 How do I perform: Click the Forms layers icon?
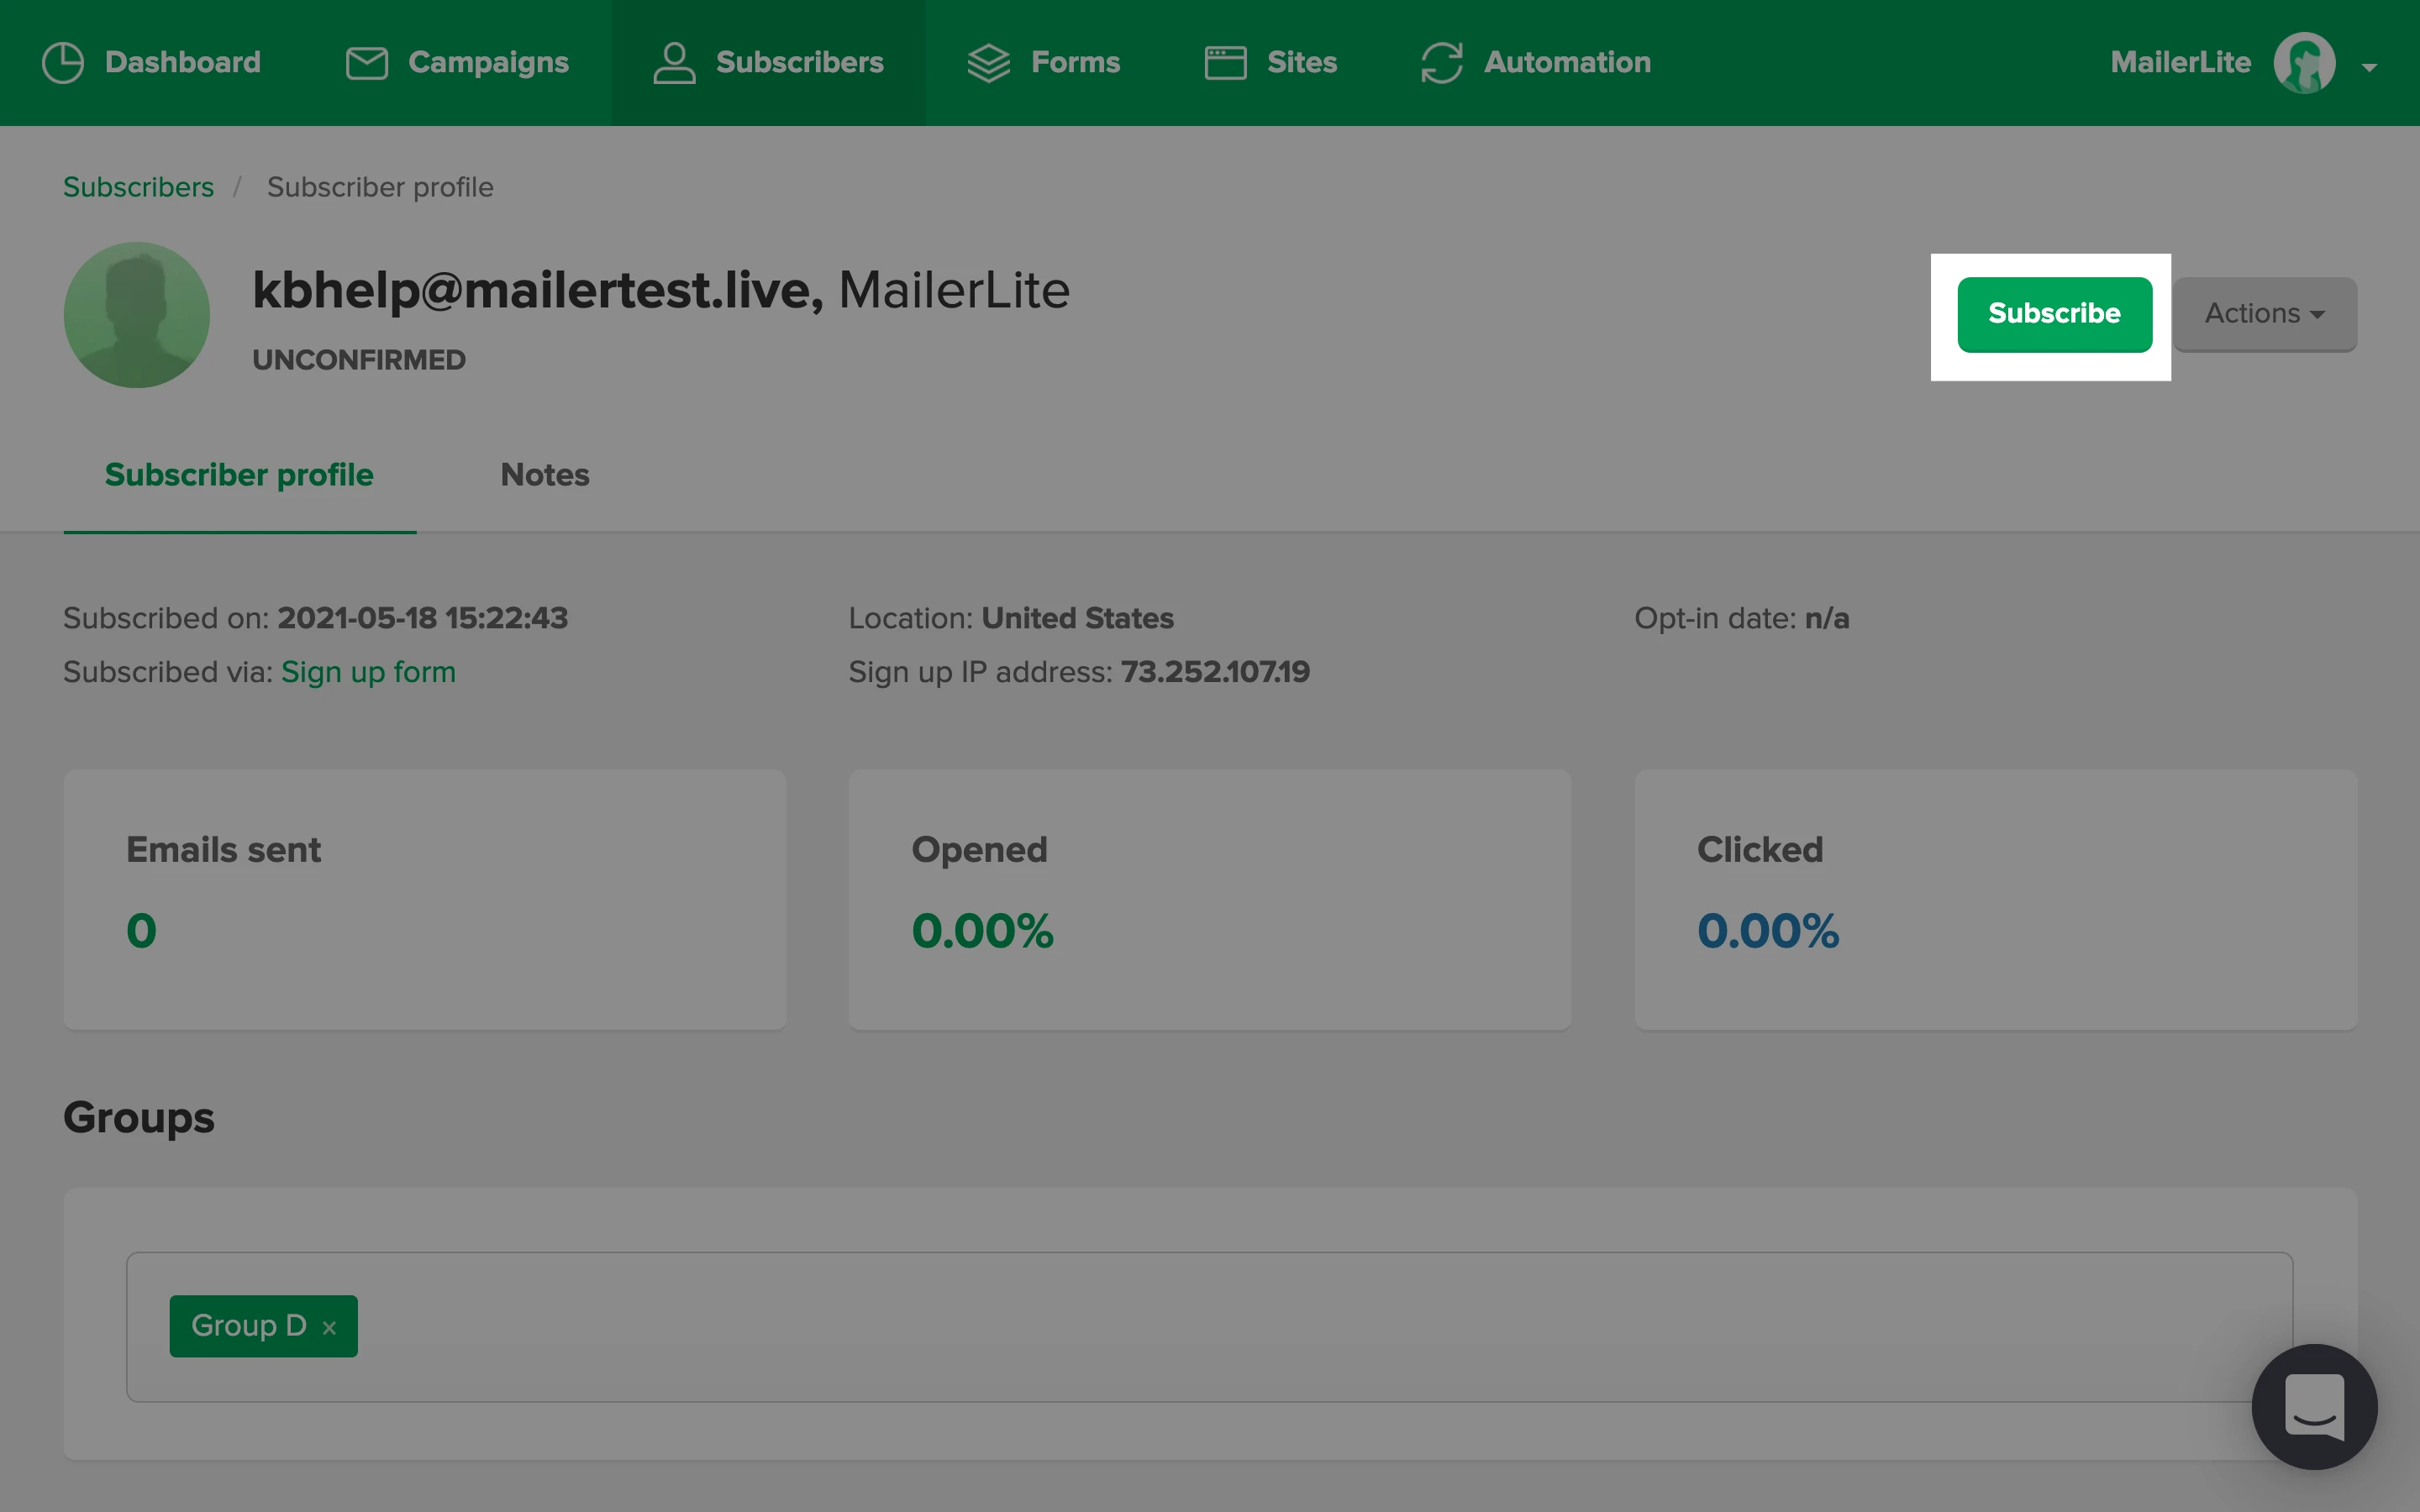(x=988, y=63)
